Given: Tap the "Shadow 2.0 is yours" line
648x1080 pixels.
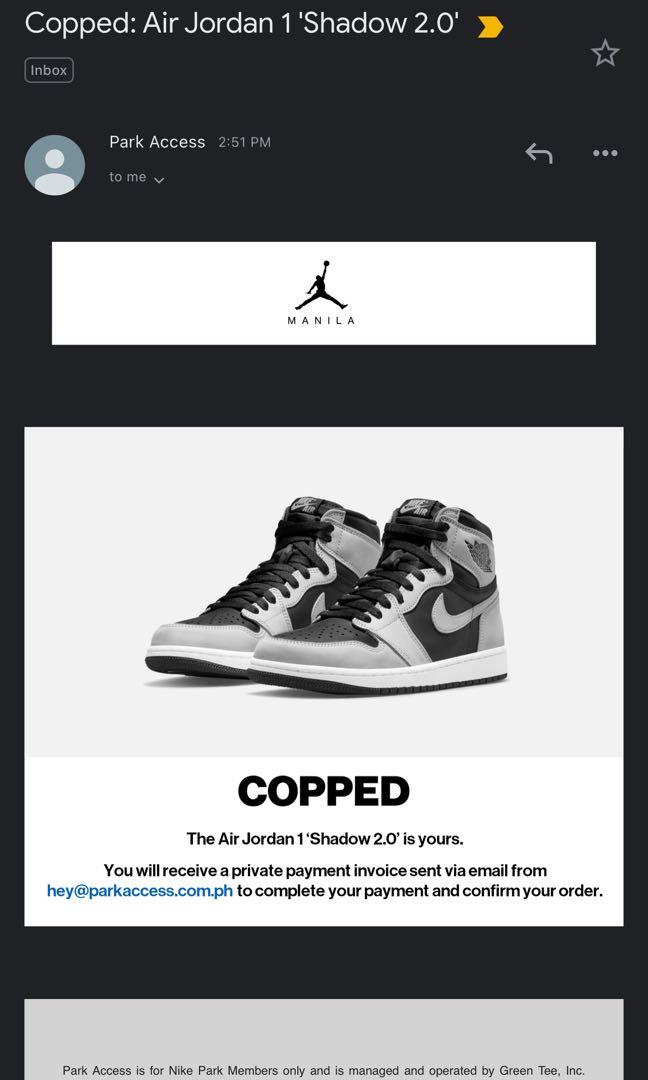Looking at the screenshot, I should tap(325, 839).
